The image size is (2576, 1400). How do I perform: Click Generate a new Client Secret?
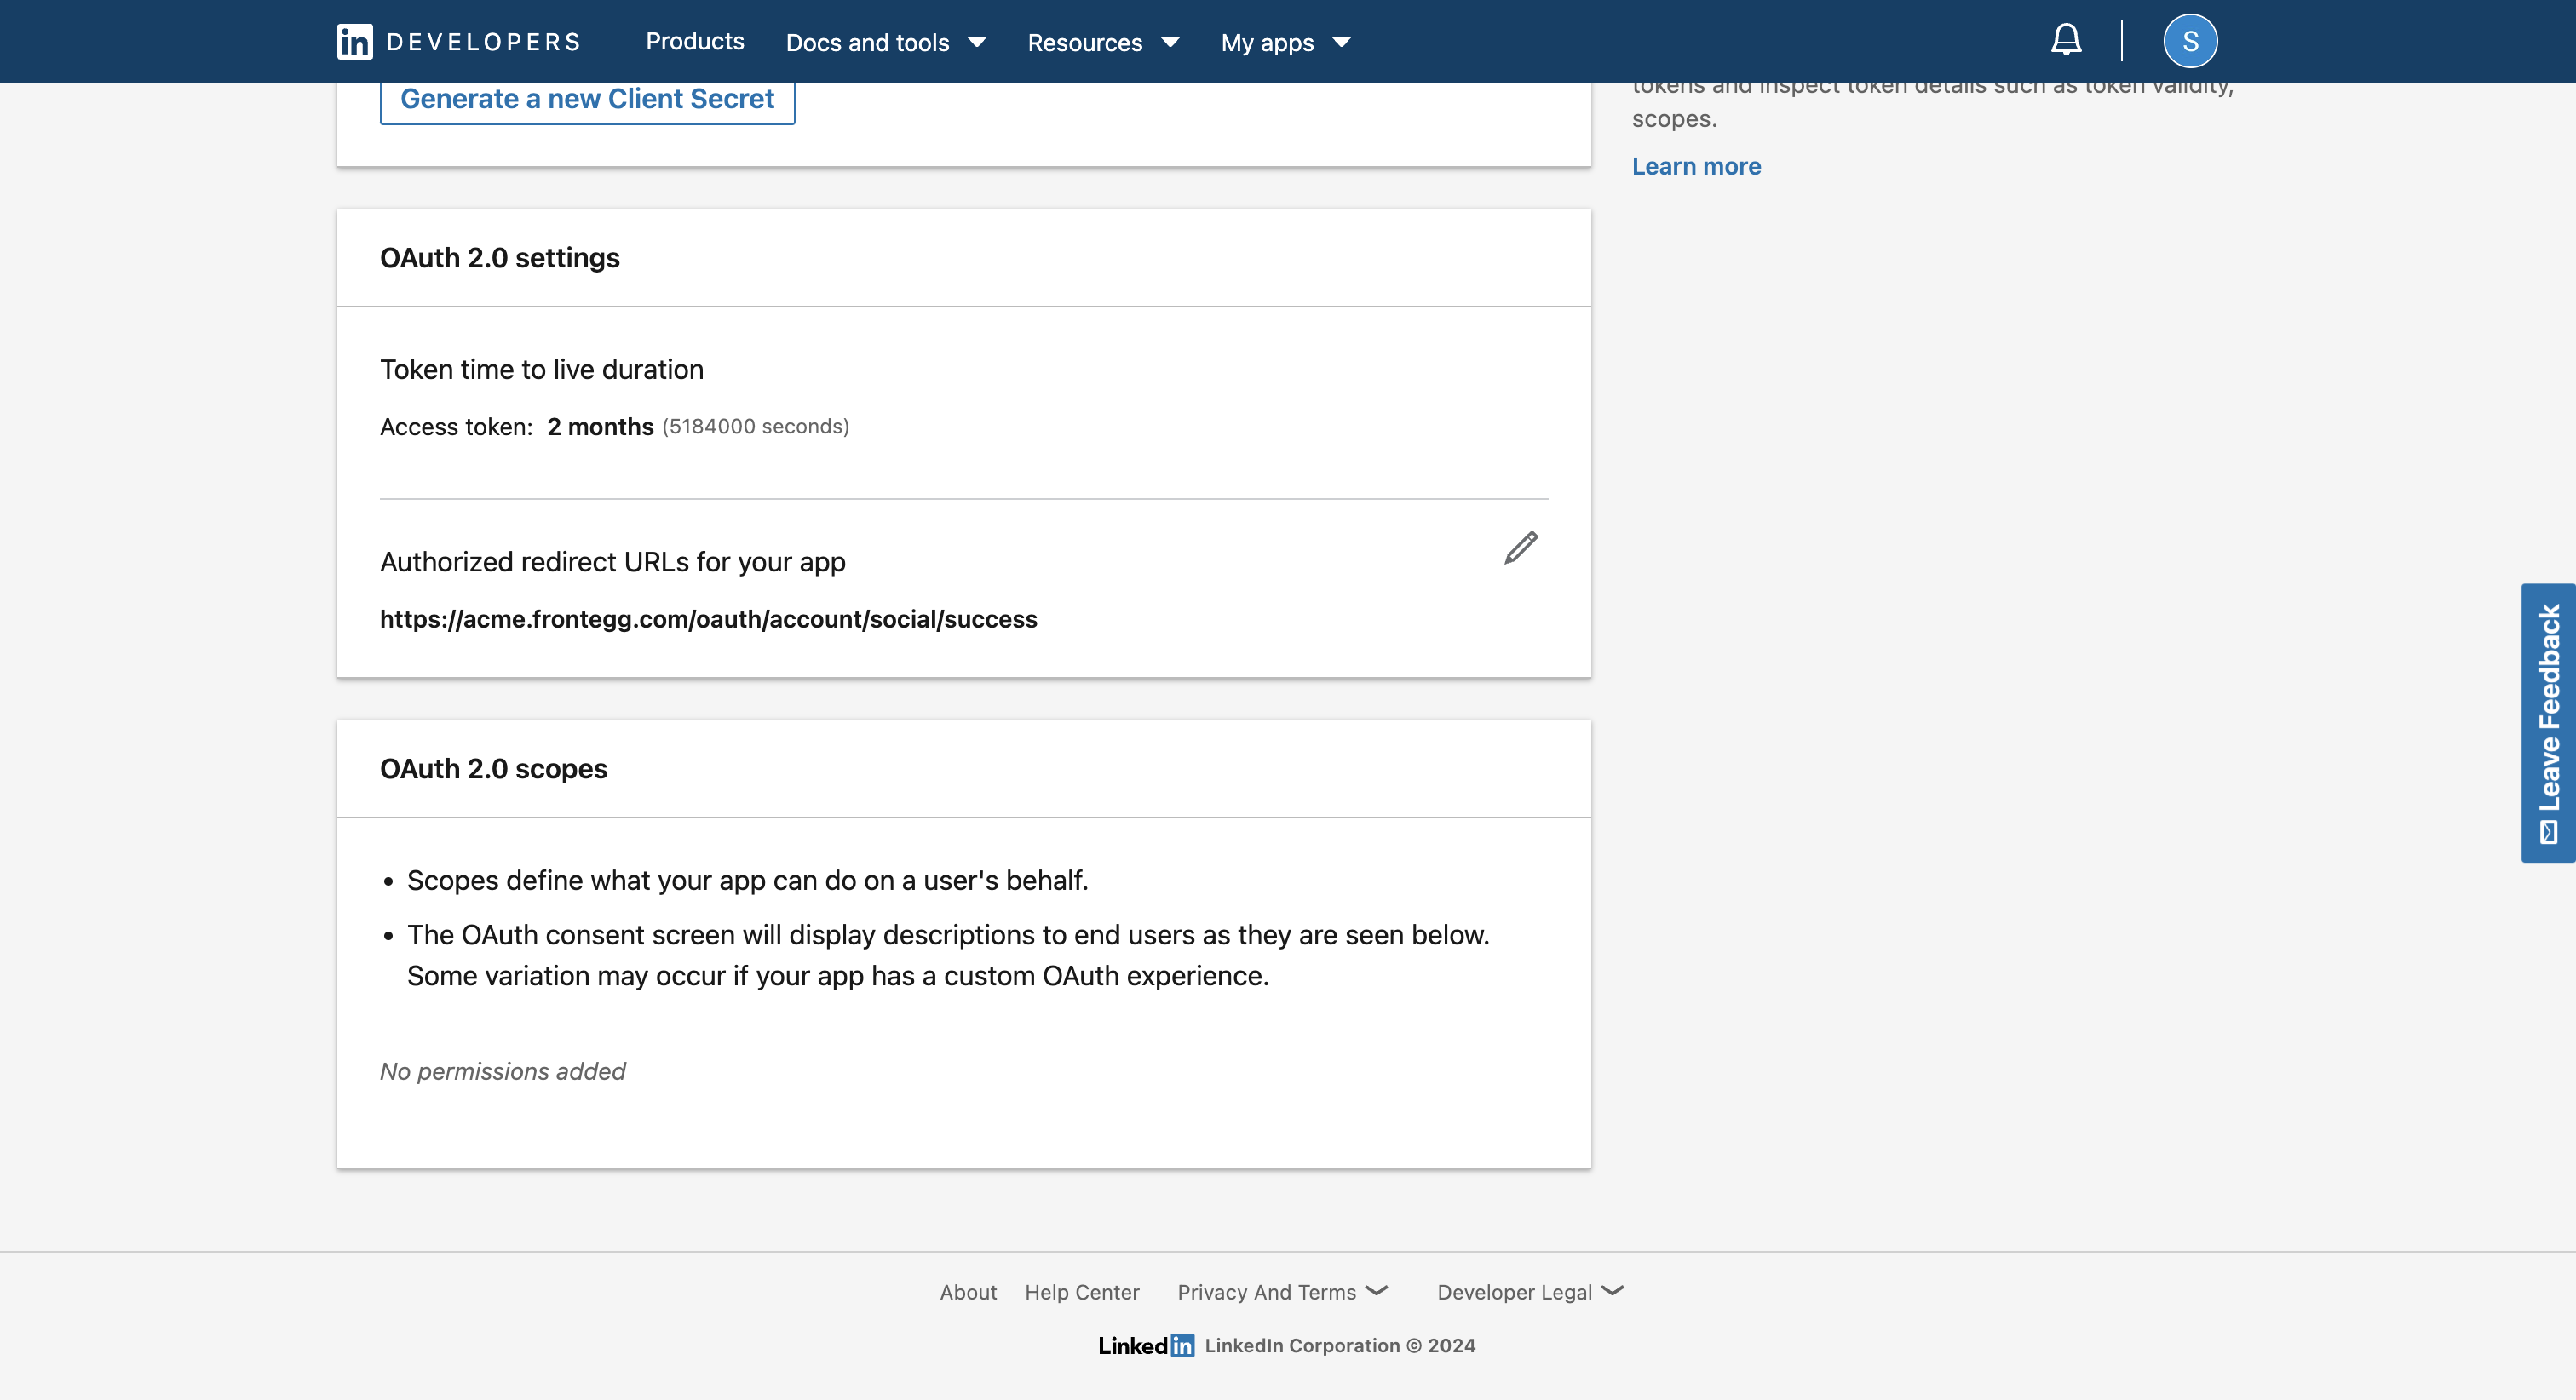coord(587,99)
